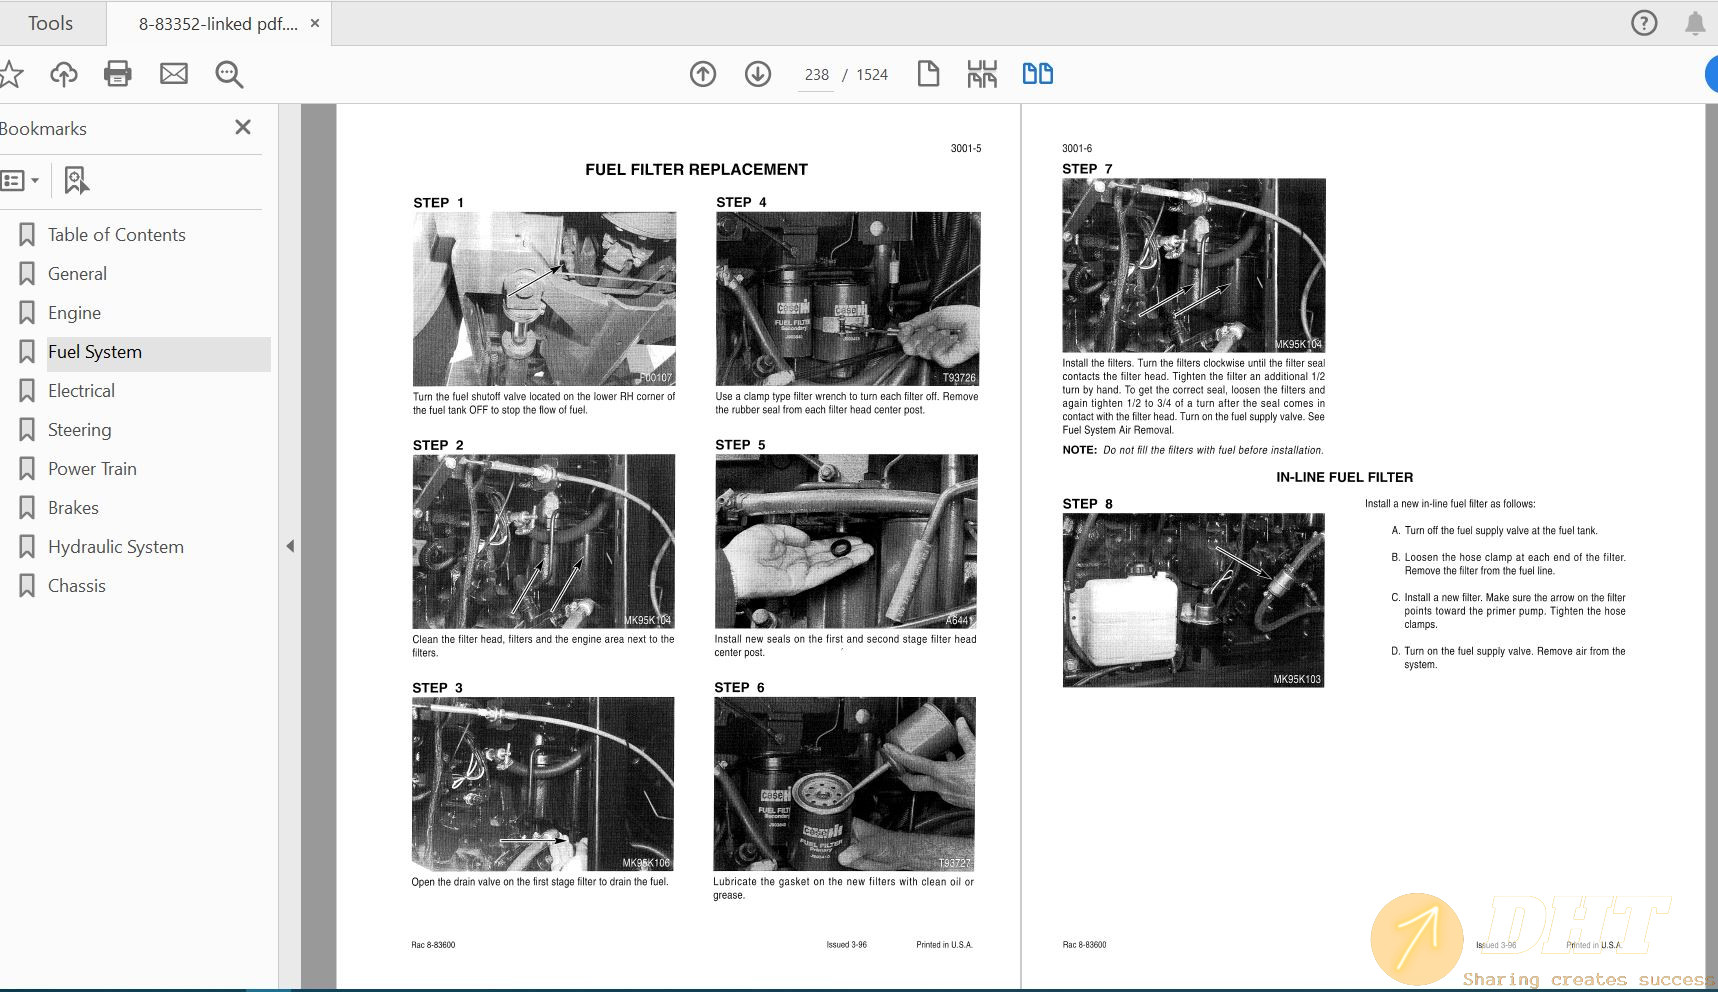Click the upload to cloud icon
Image resolution: width=1718 pixels, height=992 pixels.
pos(64,74)
